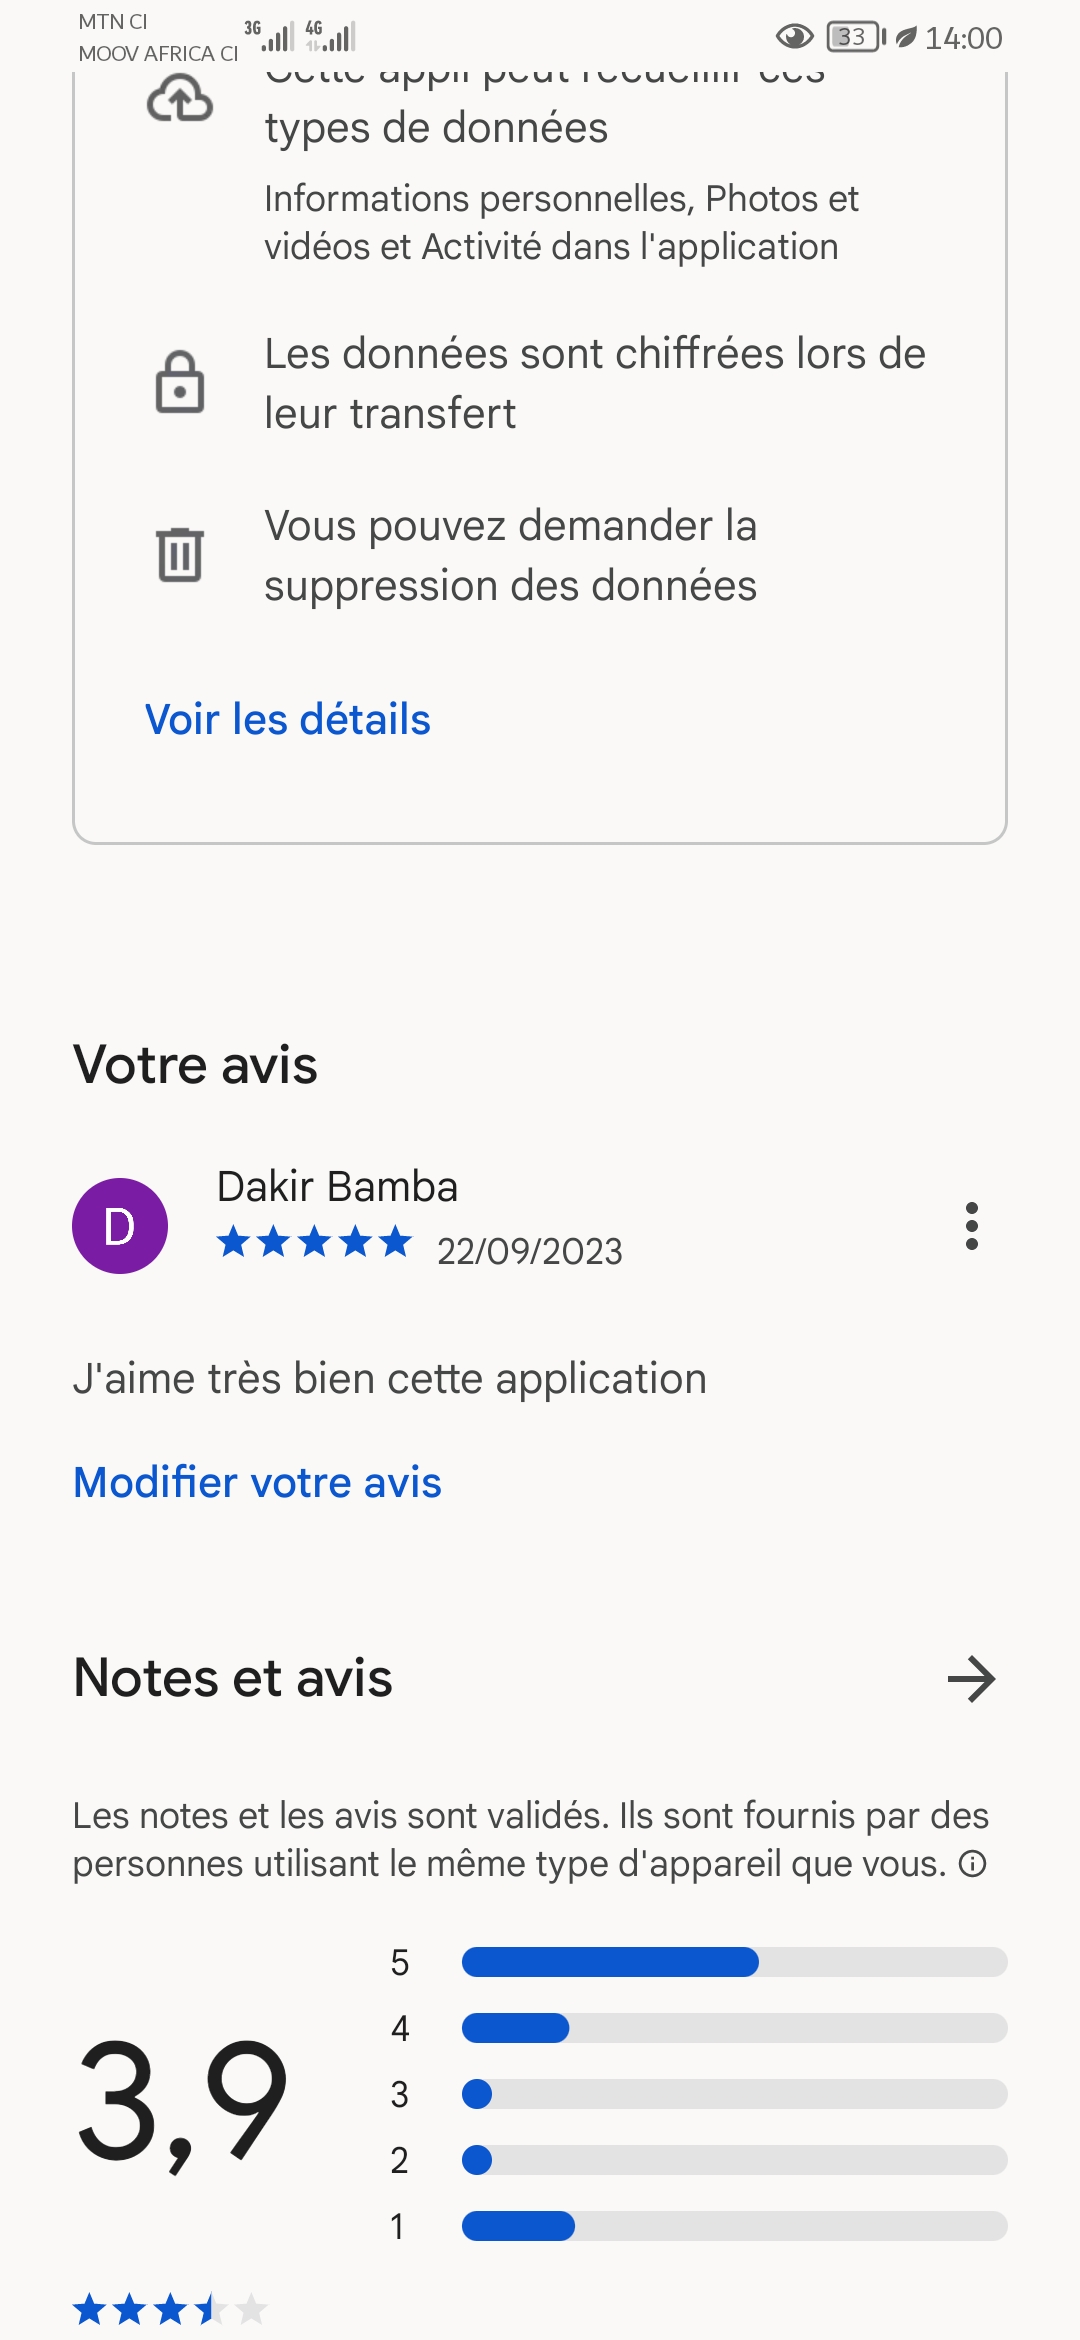Open the Voir les détails link
This screenshot has width=1080, height=2340.
pos(288,720)
